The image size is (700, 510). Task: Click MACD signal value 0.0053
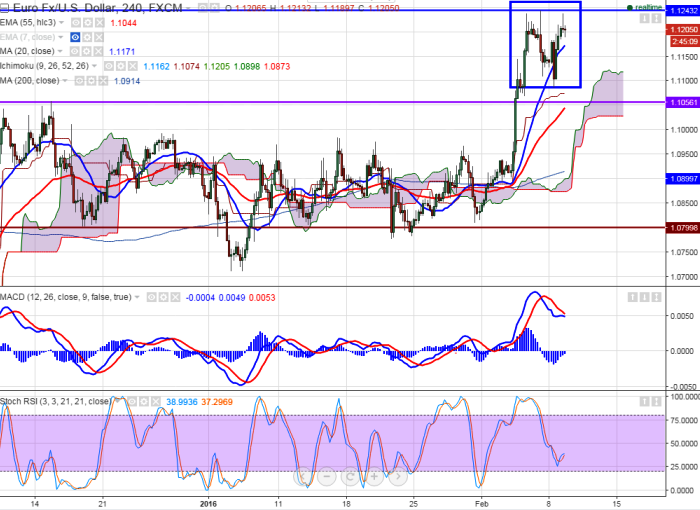pyautogui.click(x=262, y=297)
